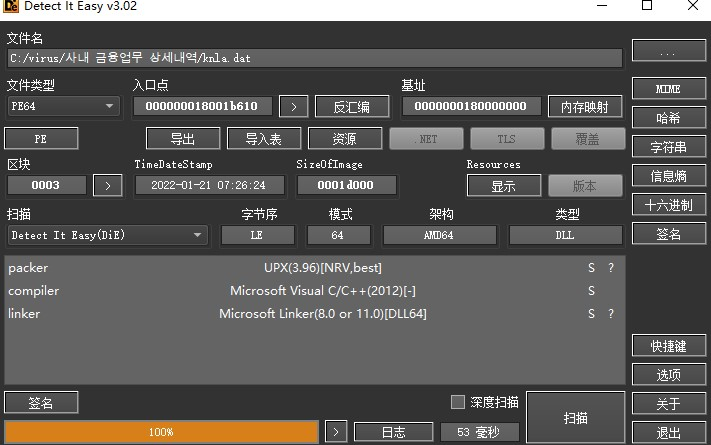Click the disabled .NET button
The height and width of the screenshot is (445, 711).
point(426,139)
